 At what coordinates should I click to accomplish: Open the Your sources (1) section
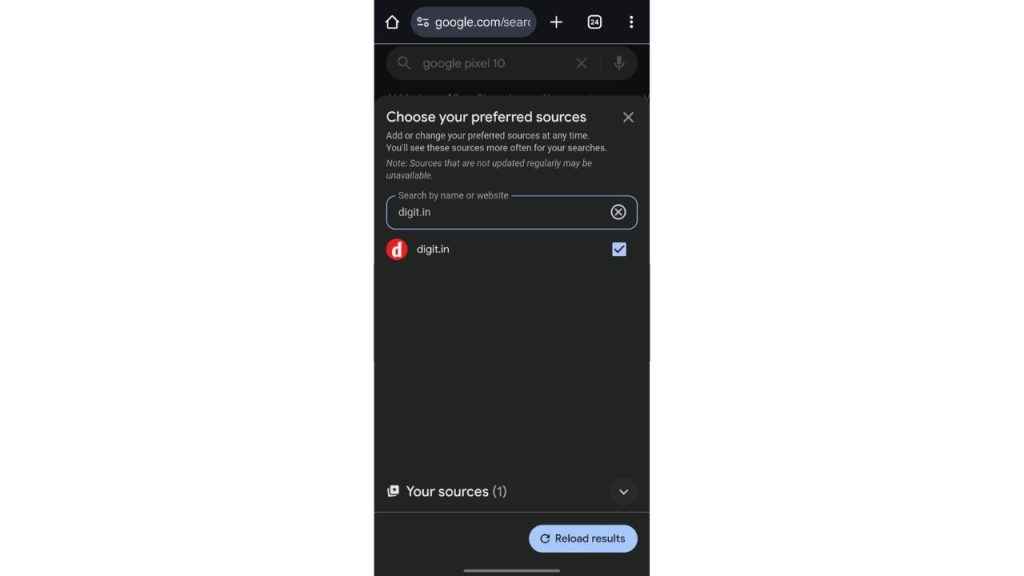[x=456, y=491]
